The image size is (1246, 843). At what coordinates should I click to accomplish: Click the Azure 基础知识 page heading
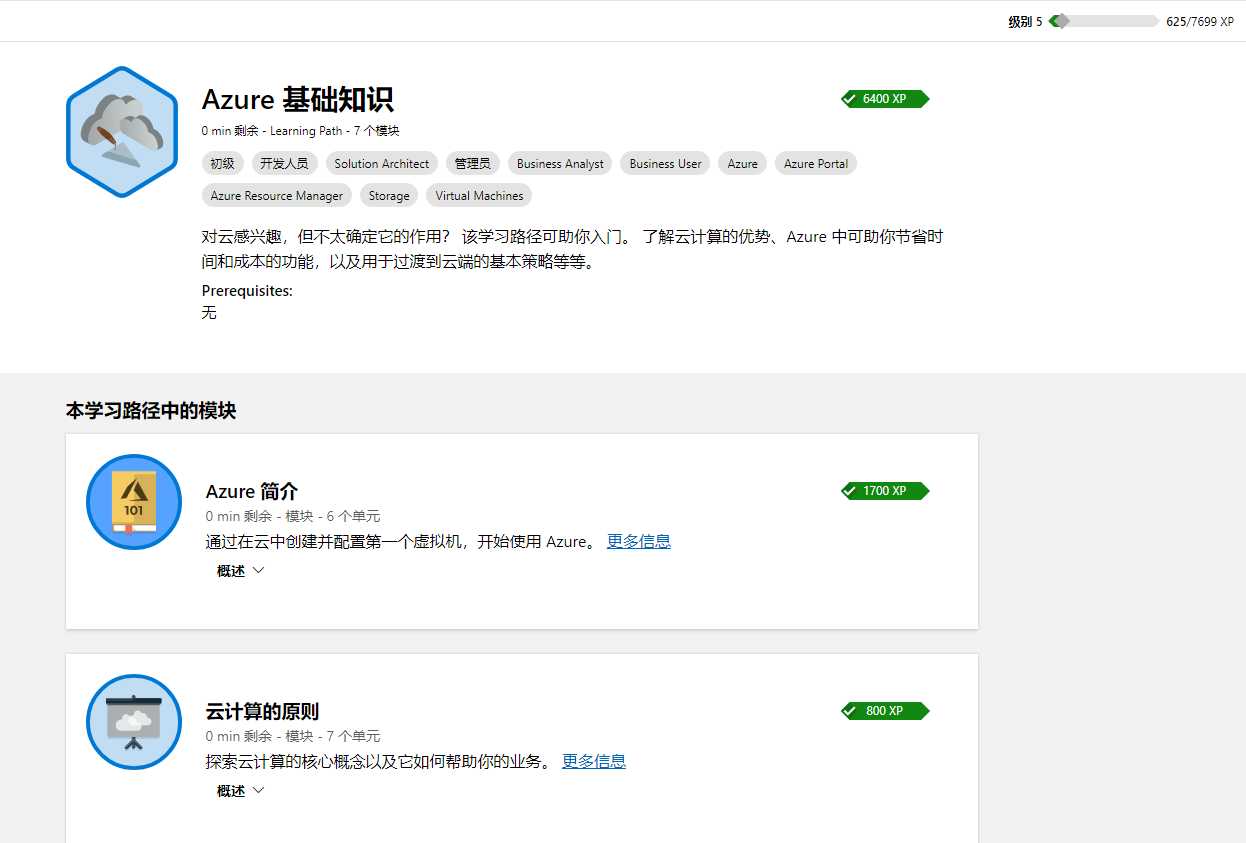[x=297, y=99]
